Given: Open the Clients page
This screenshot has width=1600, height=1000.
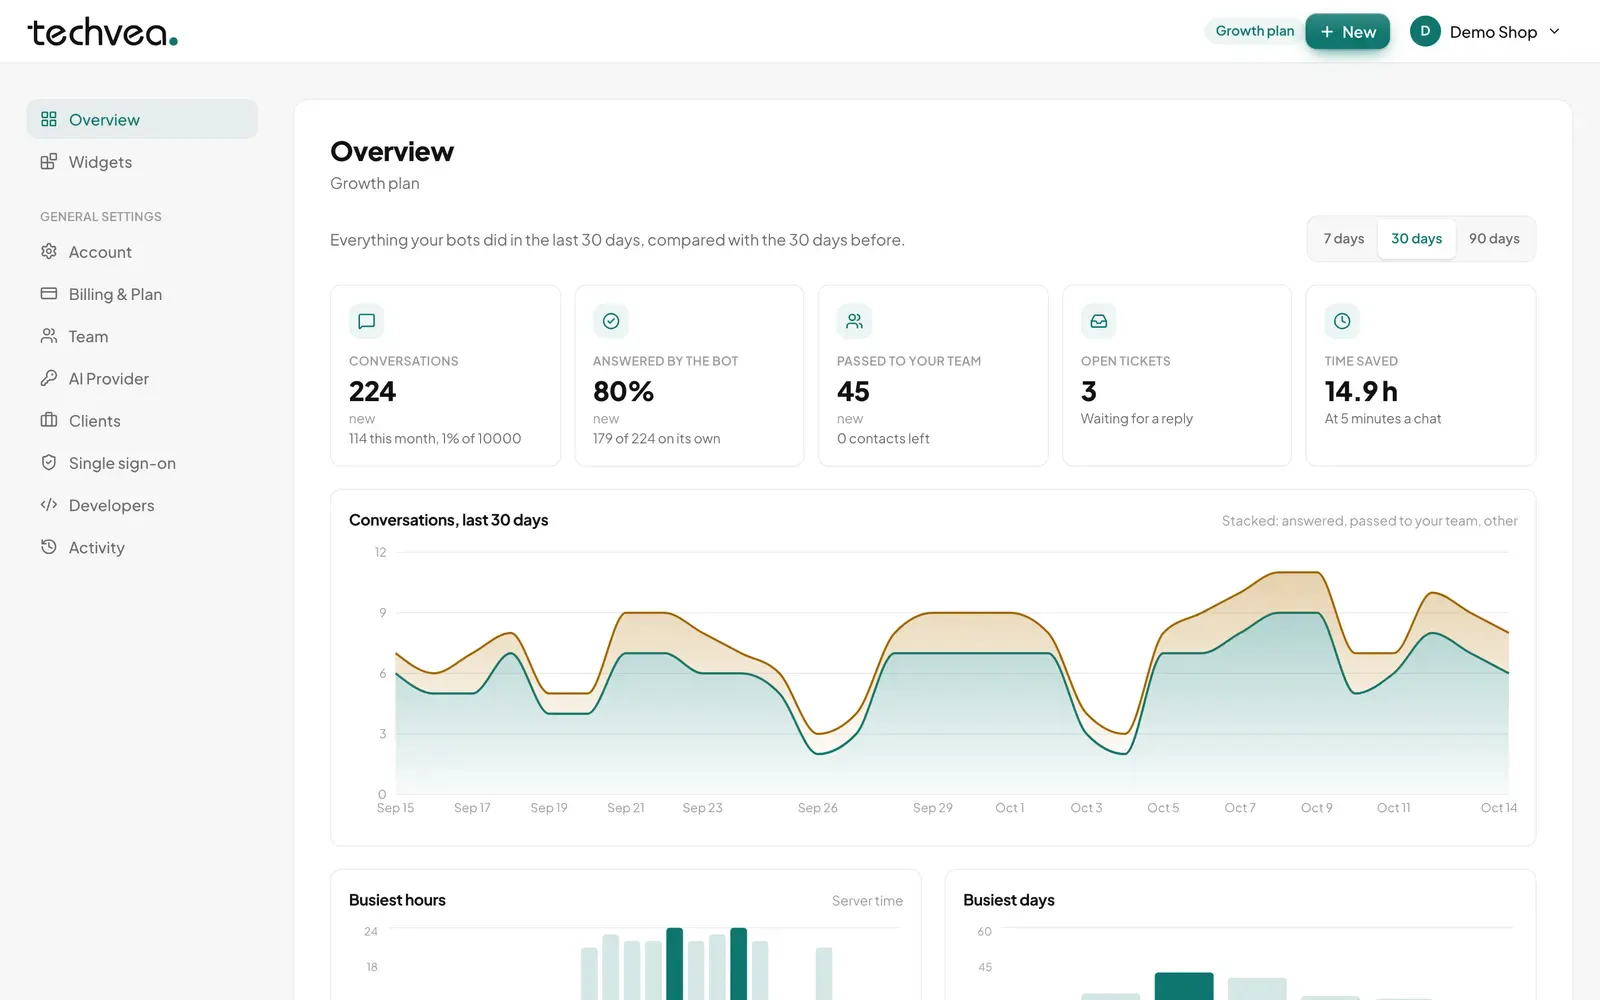Looking at the screenshot, I should click(x=142, y=421).
